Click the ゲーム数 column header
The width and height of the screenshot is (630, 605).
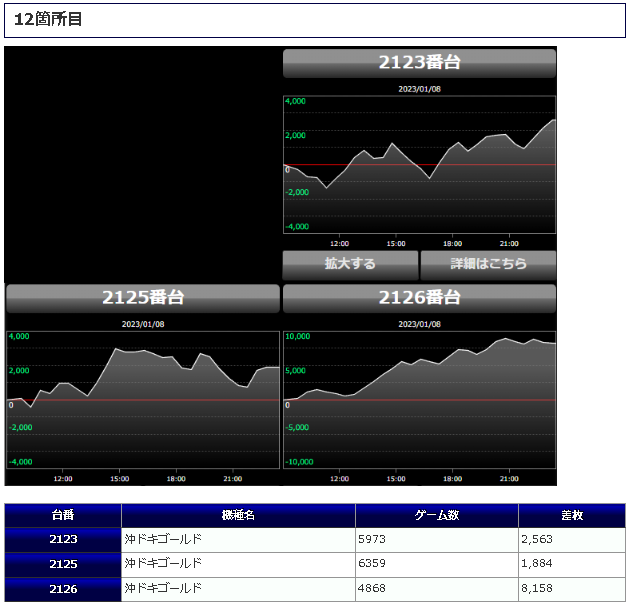pos(437,515)
